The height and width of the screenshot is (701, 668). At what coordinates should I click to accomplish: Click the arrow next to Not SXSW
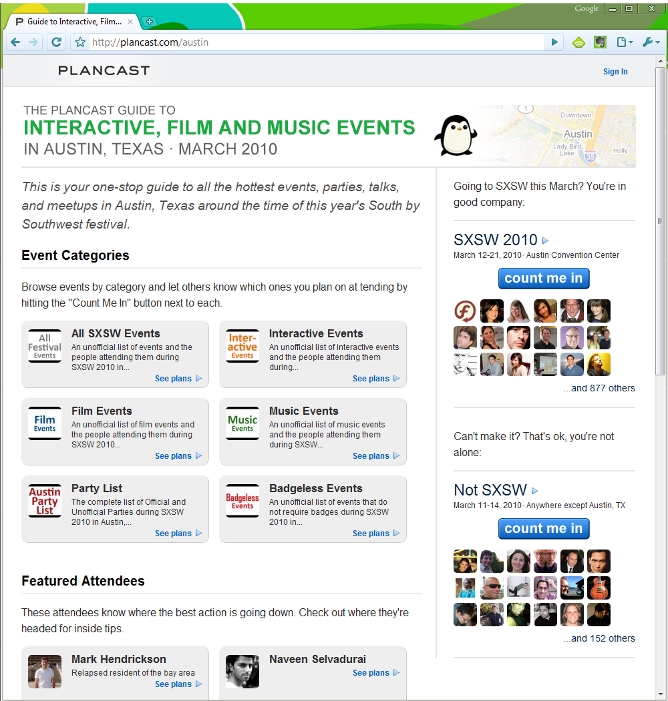coord(535,491)
